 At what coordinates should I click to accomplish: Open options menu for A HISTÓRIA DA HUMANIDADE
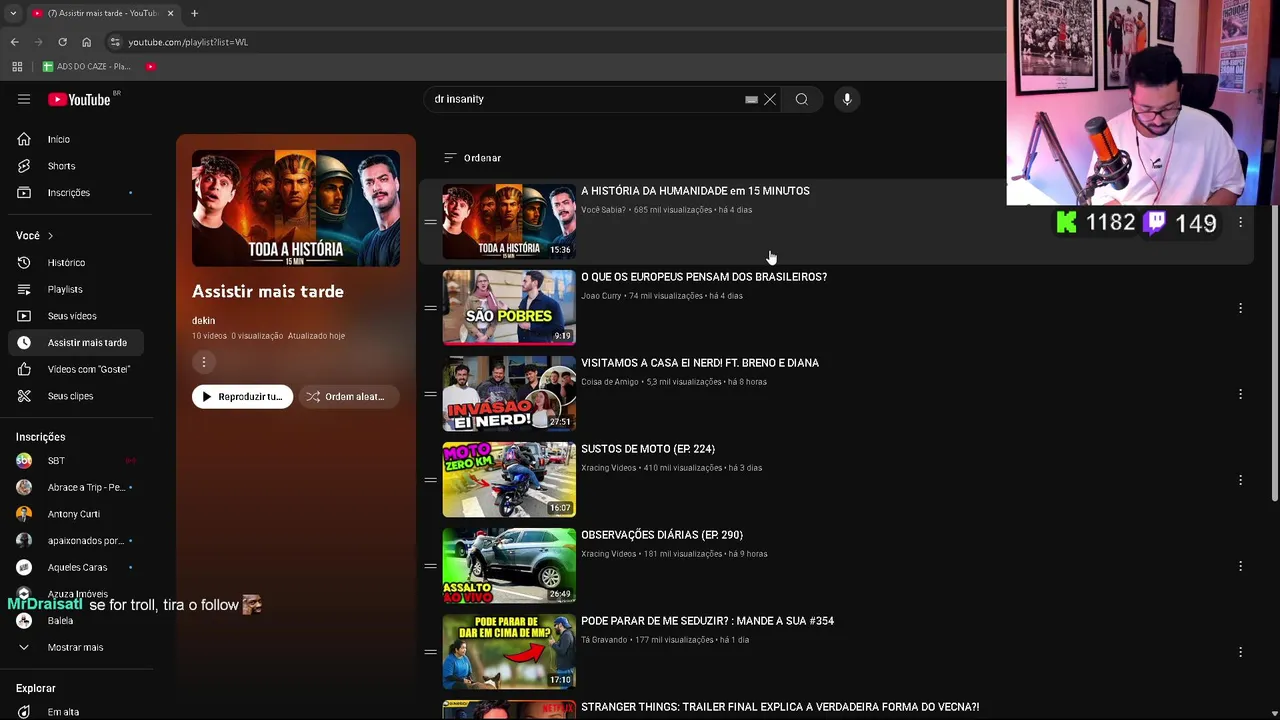[1240, 222]
